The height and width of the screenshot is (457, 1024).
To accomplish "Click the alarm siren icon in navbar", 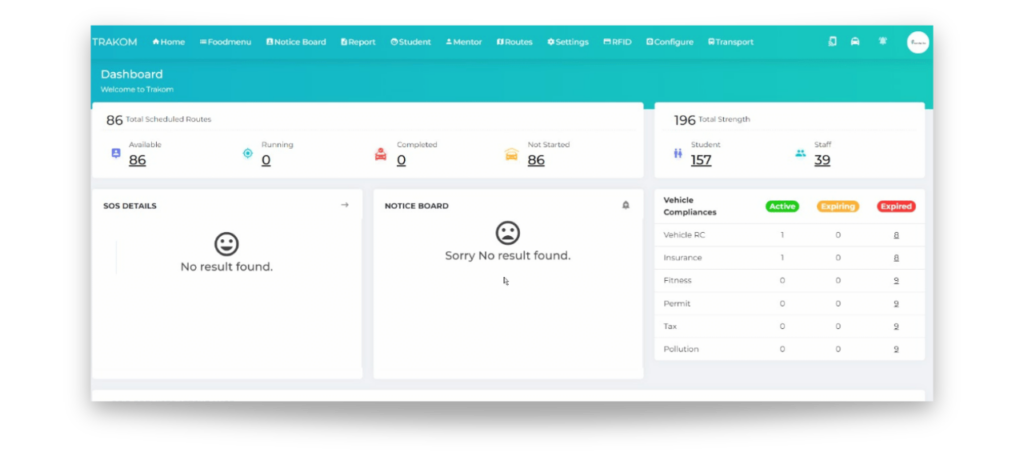I will pos(883,40).
